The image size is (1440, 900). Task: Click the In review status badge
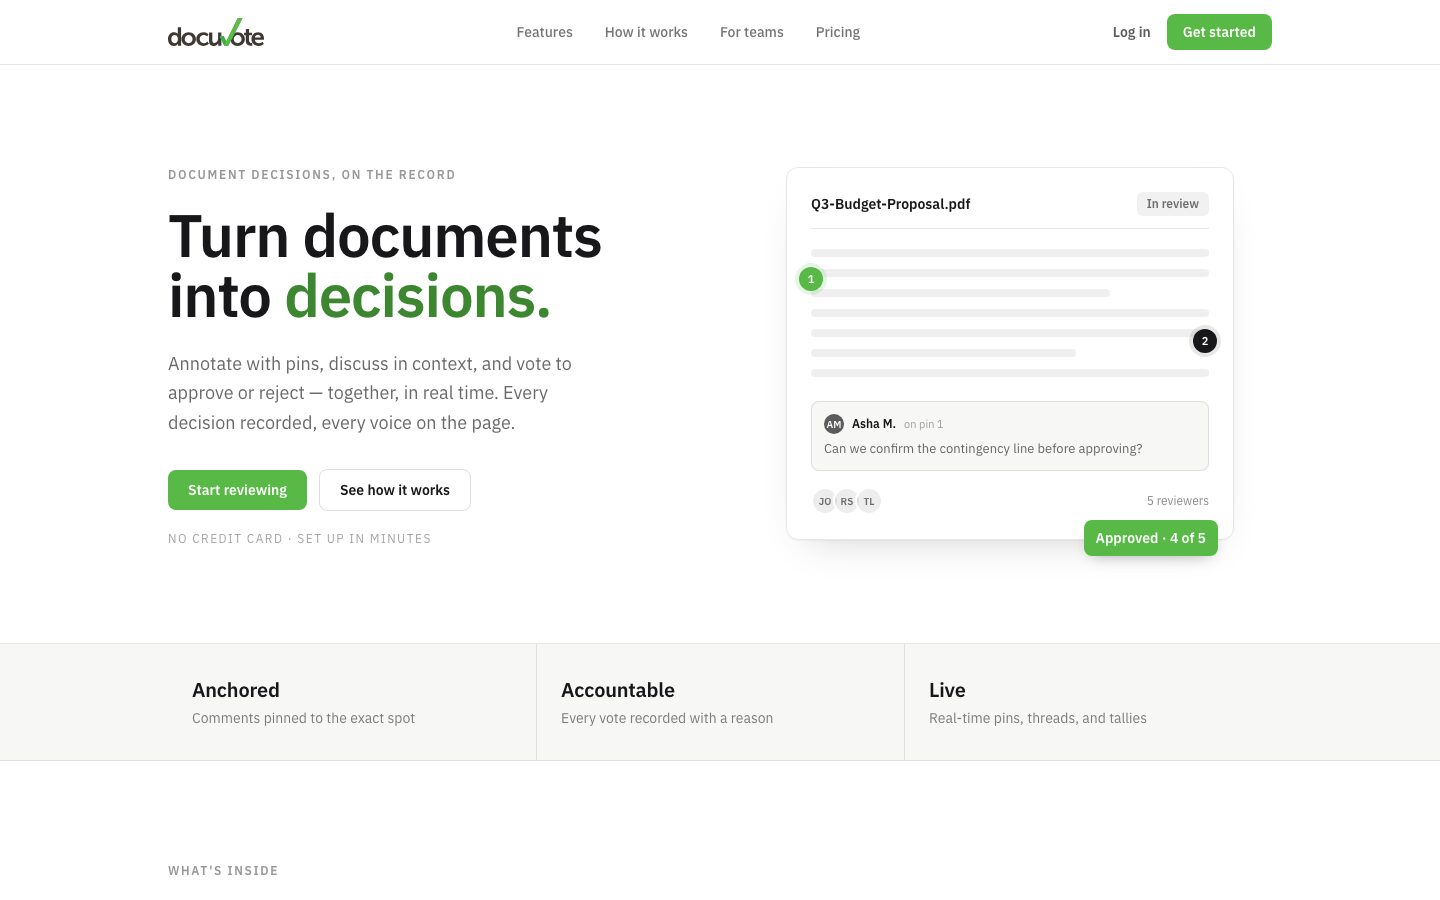tap(1173, 204)
